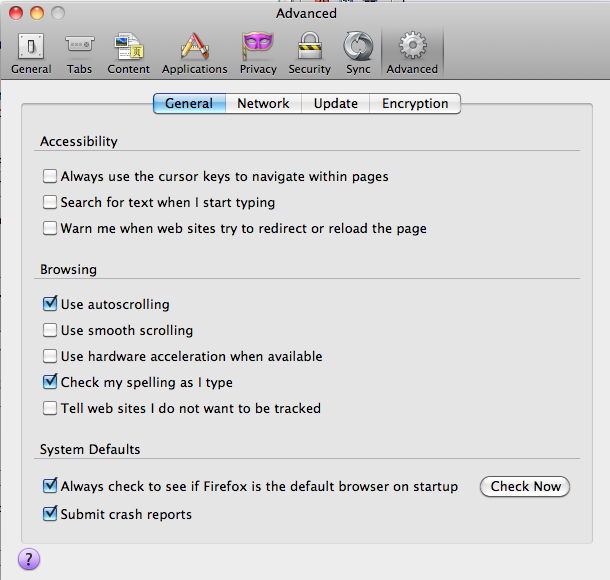Uncheck Check my spelling as I type

(50, 382)
